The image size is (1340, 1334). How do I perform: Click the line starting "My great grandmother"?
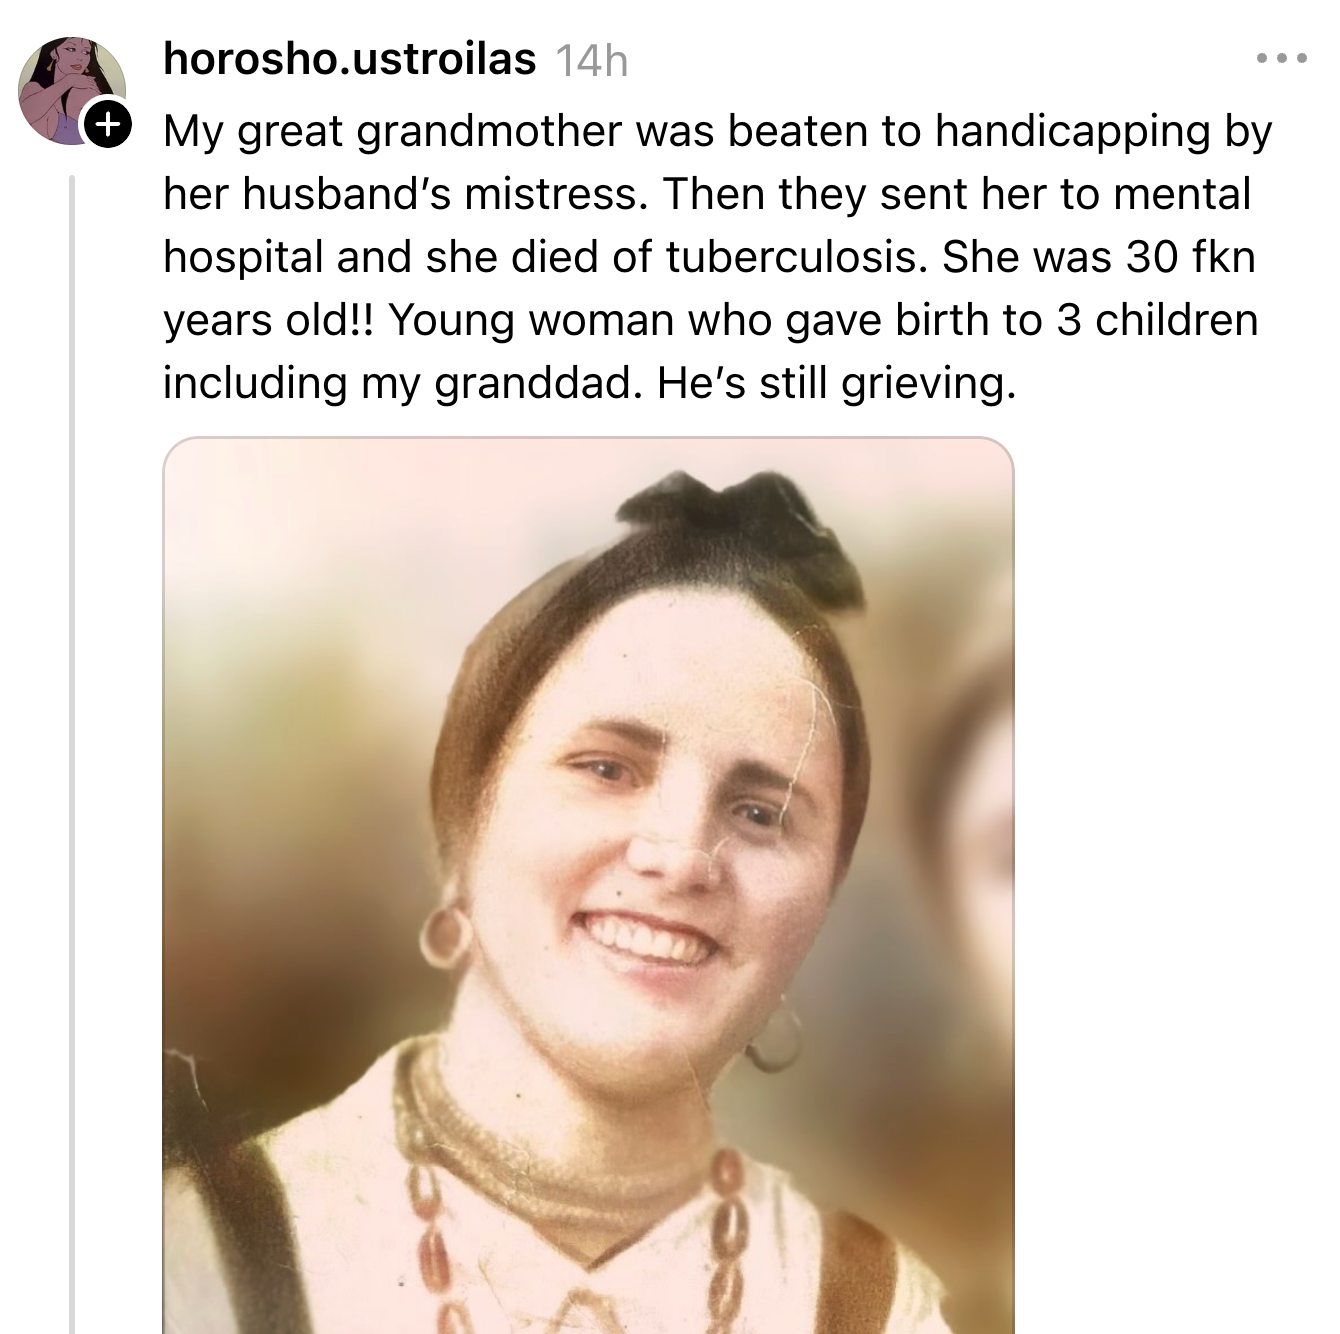pyautogui.click(x=716, y=131)
